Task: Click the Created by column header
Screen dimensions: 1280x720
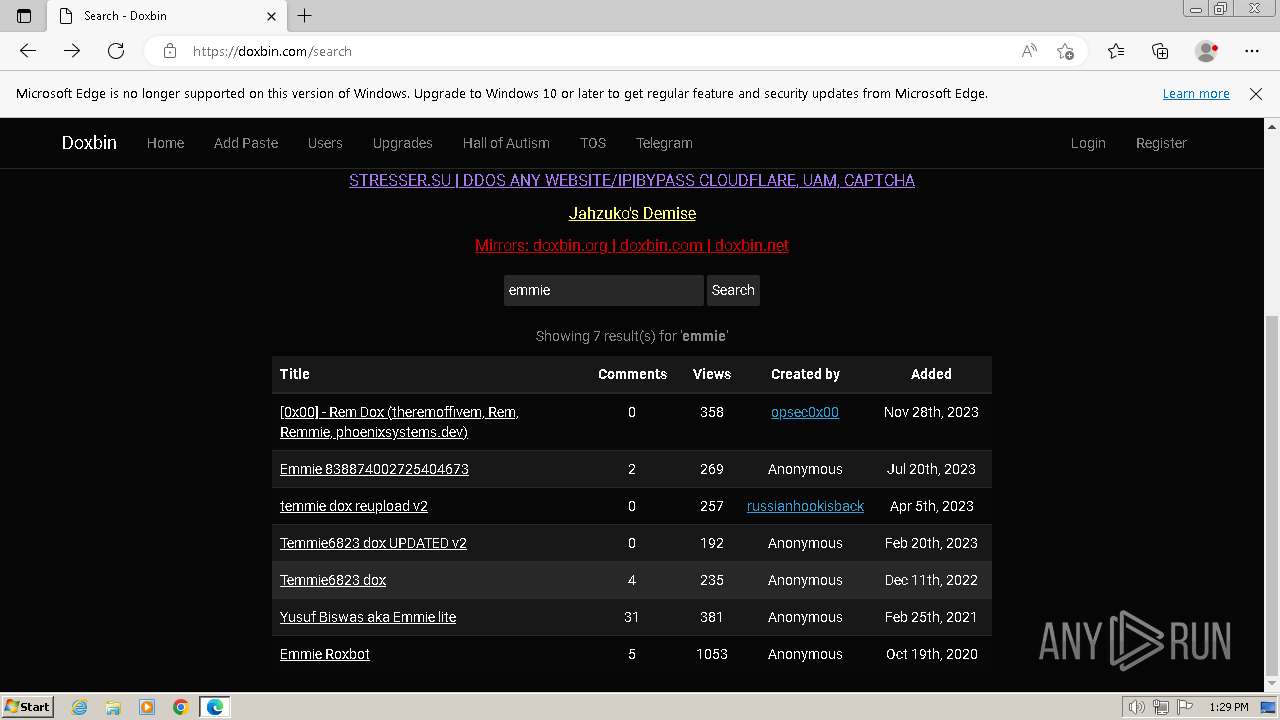Action: (805, 374)
